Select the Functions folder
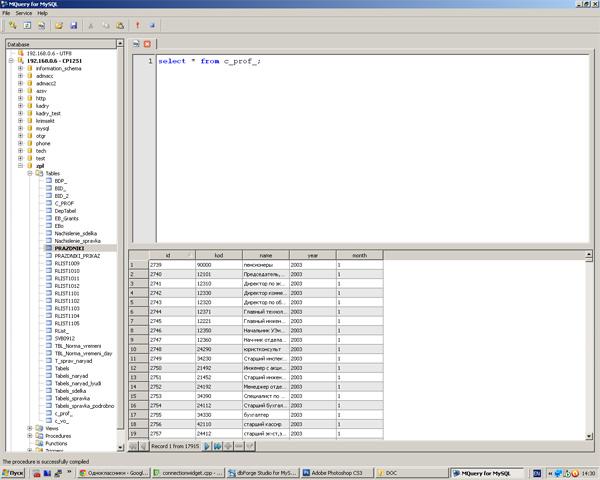 point(56,443)
